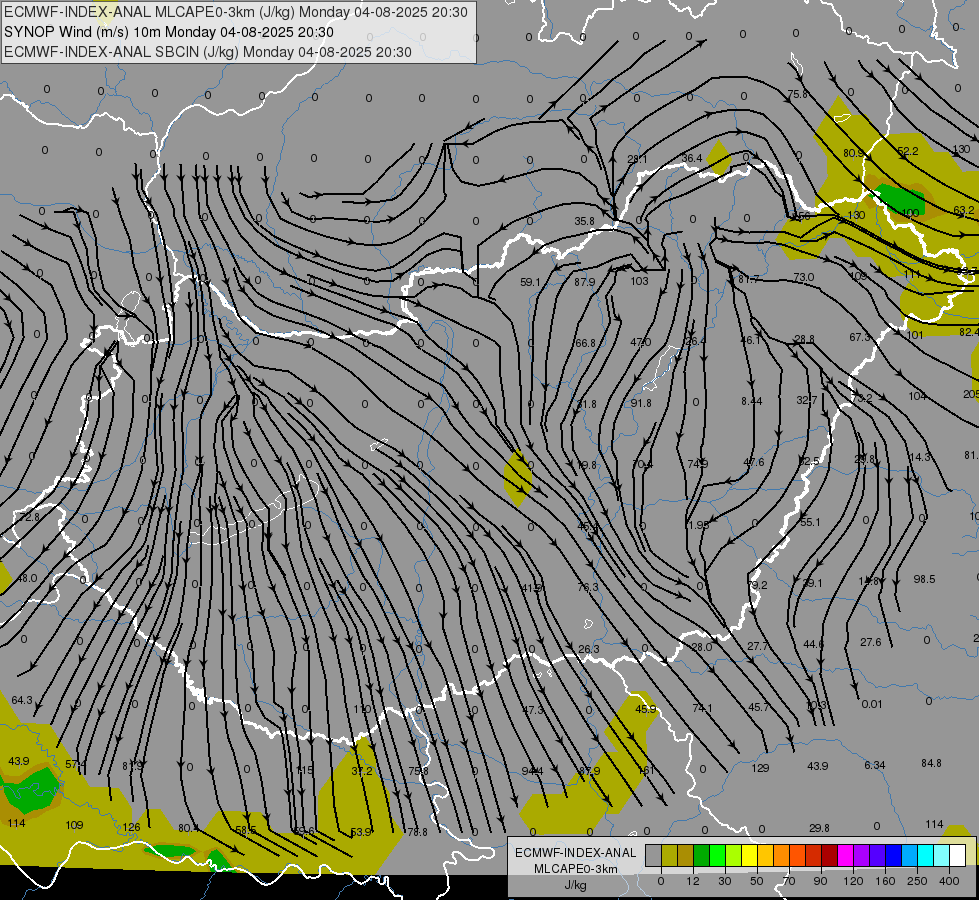Image resolution: width=979 pixels, height=900 pixels.
Task: Click the map value 26.3
Action: point(589,650)
